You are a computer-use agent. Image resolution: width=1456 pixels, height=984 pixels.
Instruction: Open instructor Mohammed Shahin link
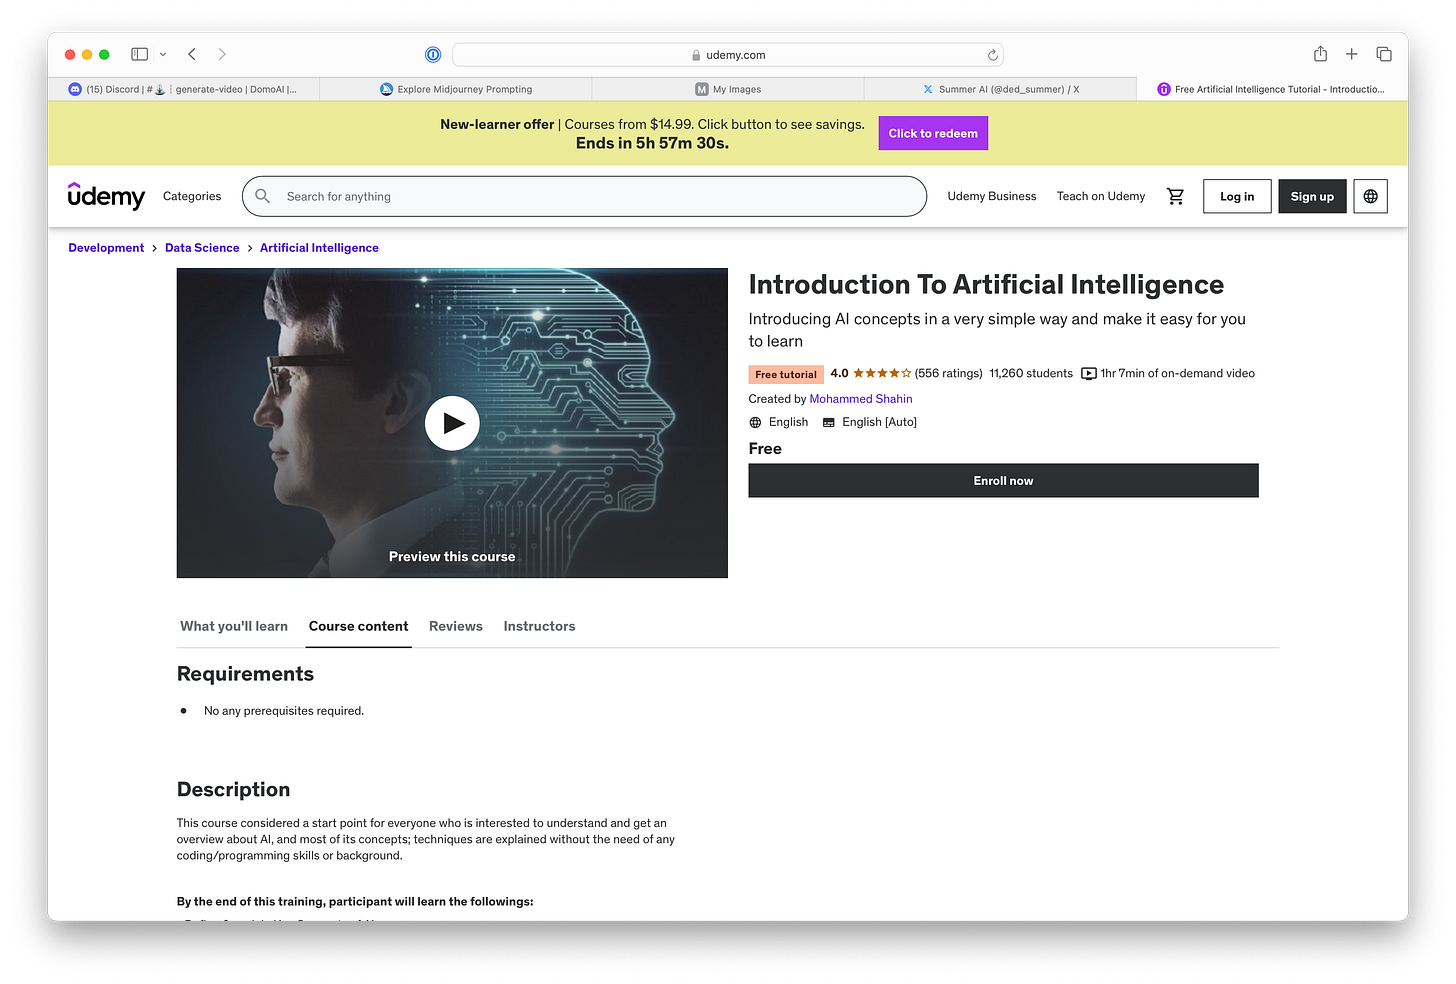861,398
